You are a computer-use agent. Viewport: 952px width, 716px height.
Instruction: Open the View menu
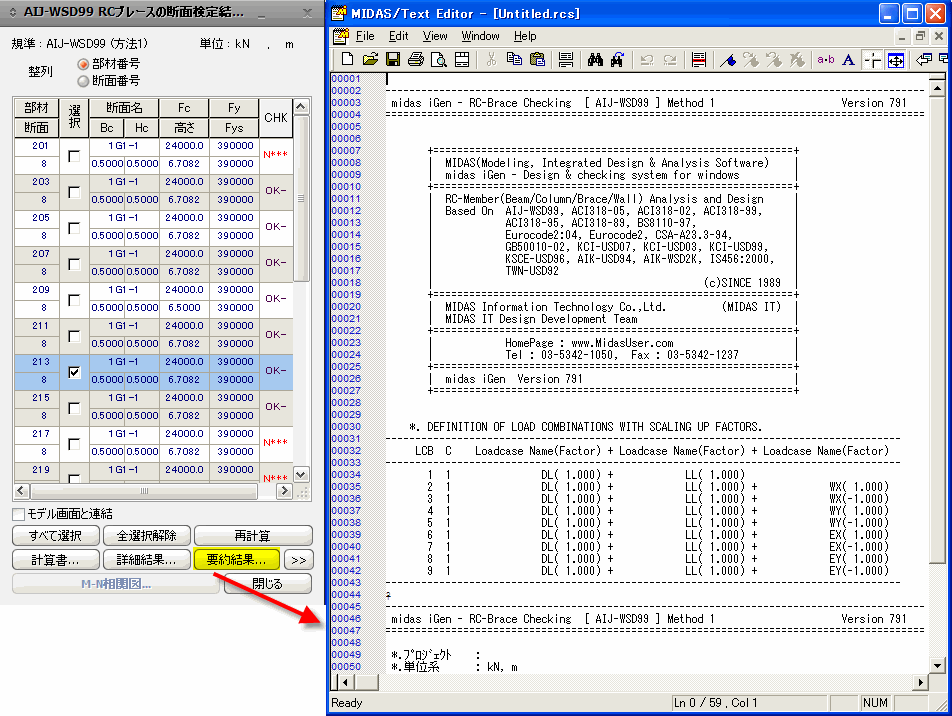pos(435,36)
